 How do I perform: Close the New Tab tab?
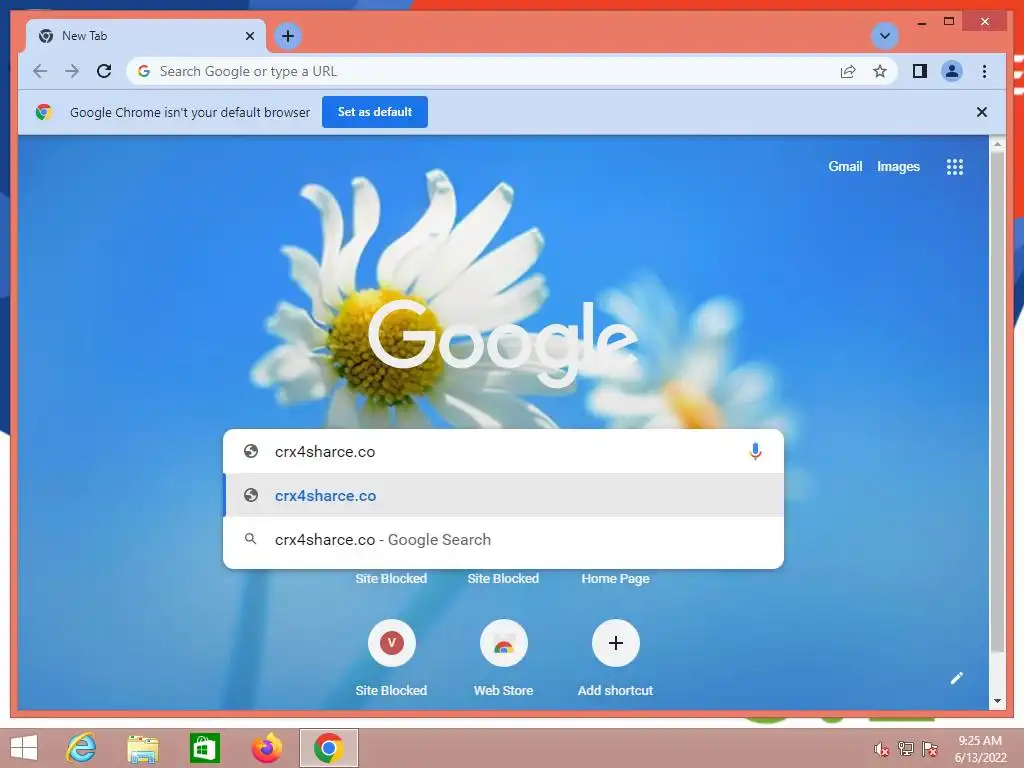tap(249, 36)
